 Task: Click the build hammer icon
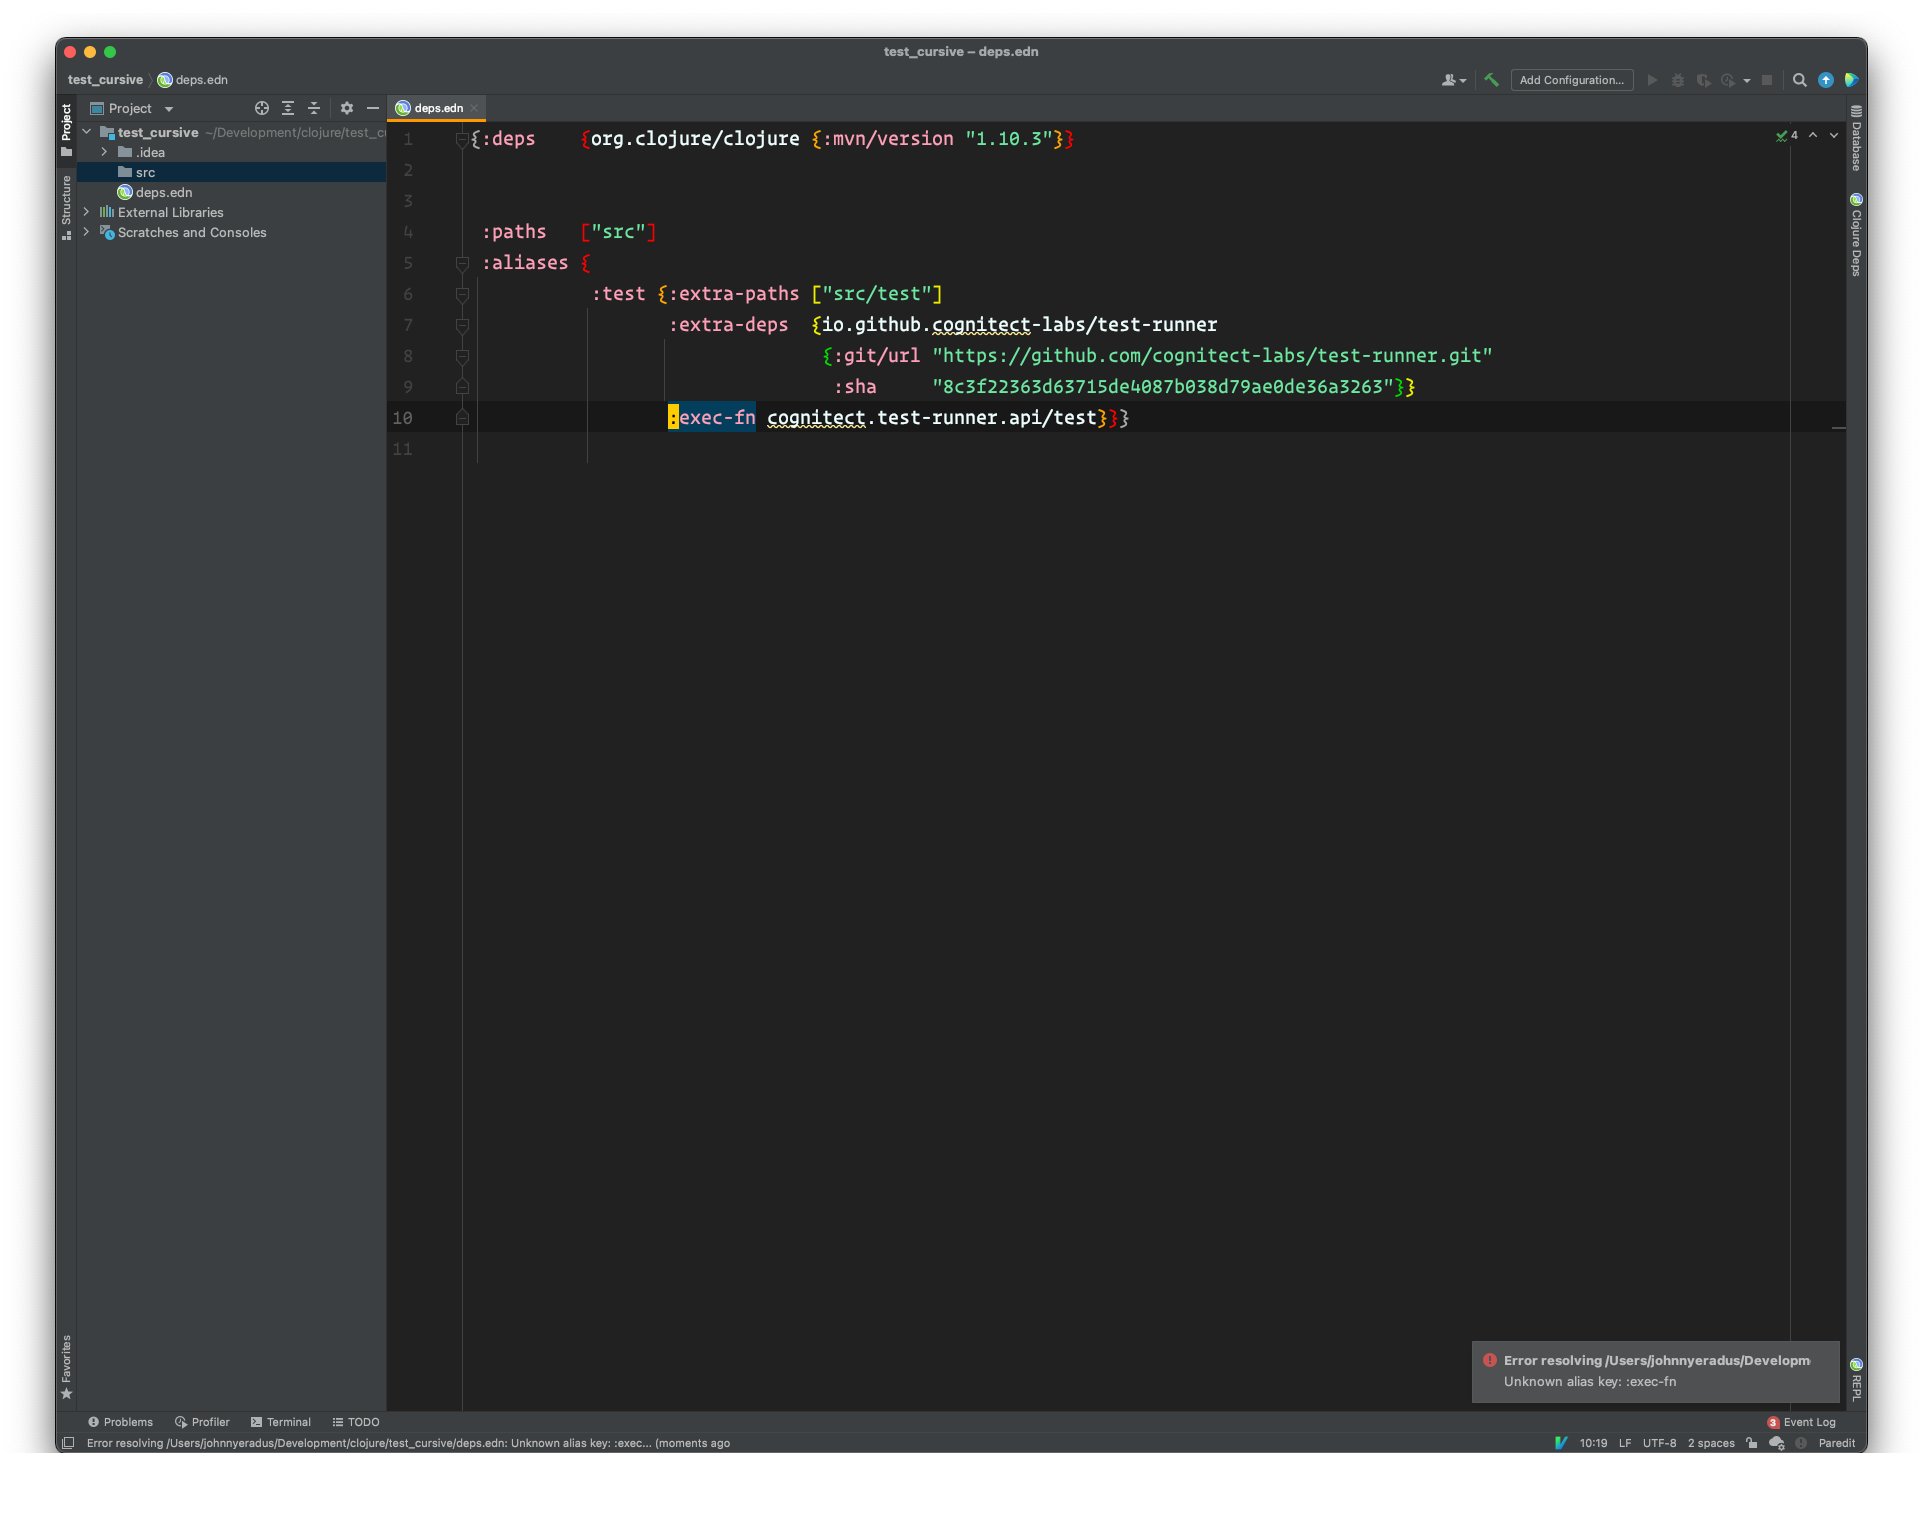(1489, 80)
